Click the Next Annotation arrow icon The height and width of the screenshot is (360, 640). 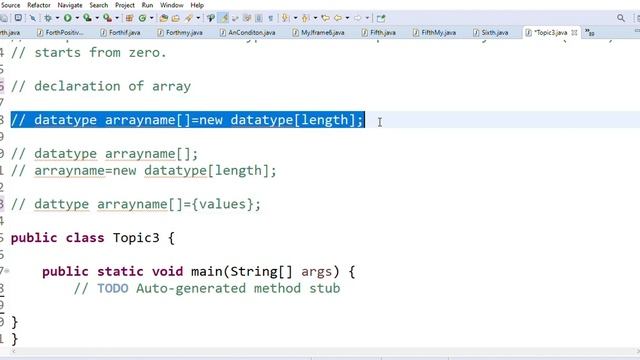coord(285,18)
